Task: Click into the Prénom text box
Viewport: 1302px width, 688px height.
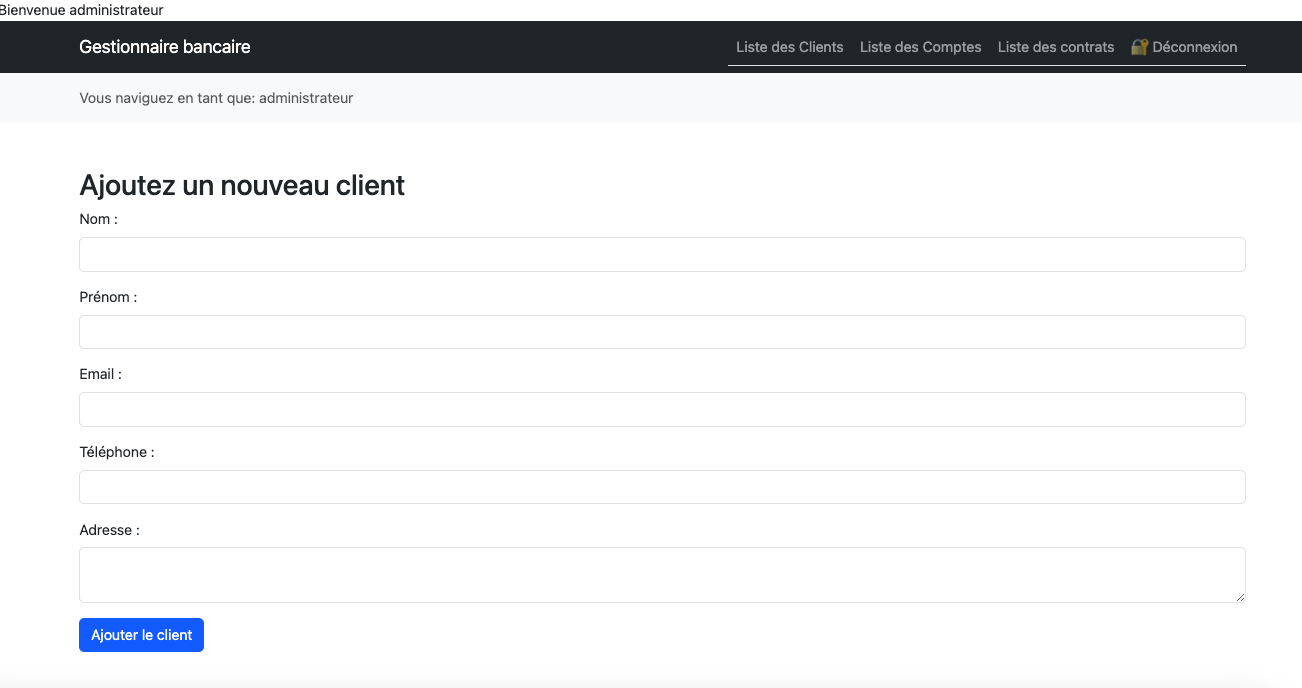Action: click(662, 332)
